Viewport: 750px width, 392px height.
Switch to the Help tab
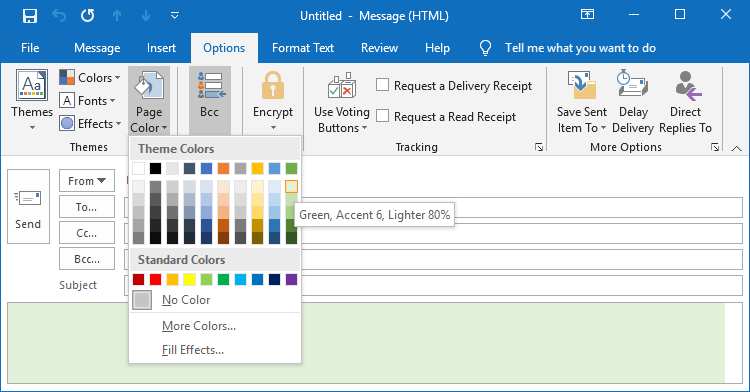pyautogui.click(x=437, y=48)
